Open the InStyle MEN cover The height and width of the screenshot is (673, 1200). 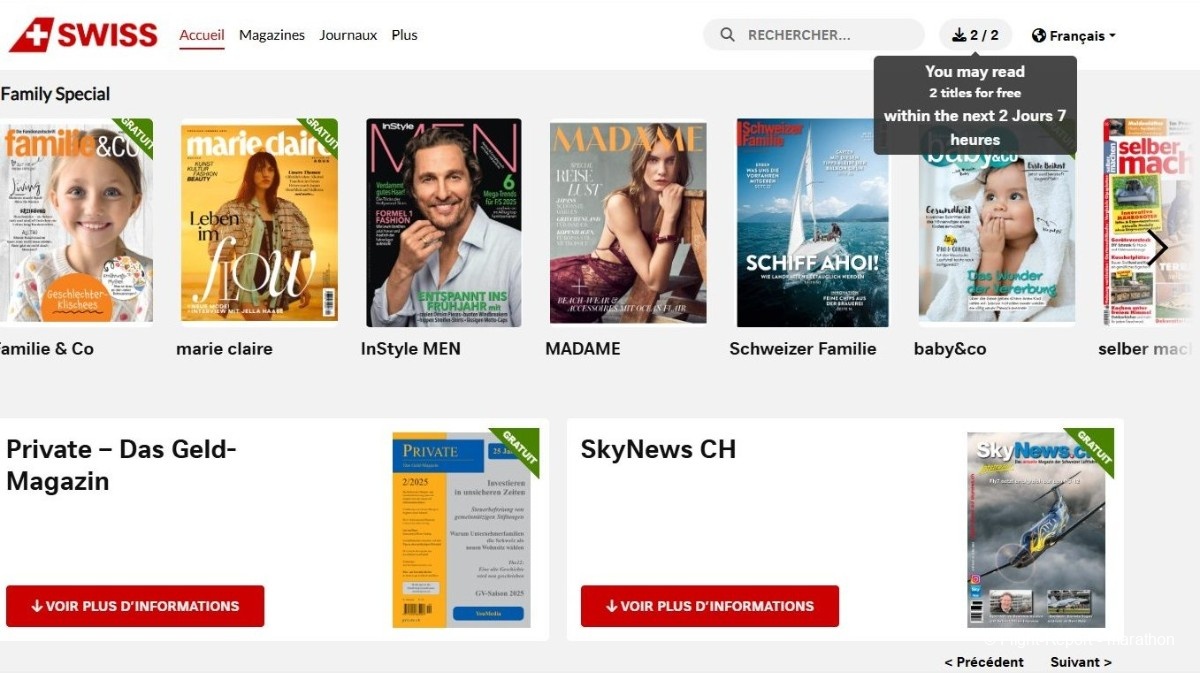point(443,222)
